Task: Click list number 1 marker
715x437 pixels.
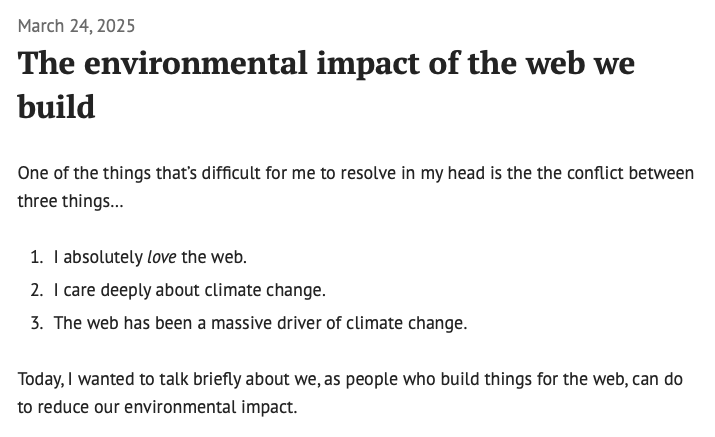Action: [x=37, y=257]
